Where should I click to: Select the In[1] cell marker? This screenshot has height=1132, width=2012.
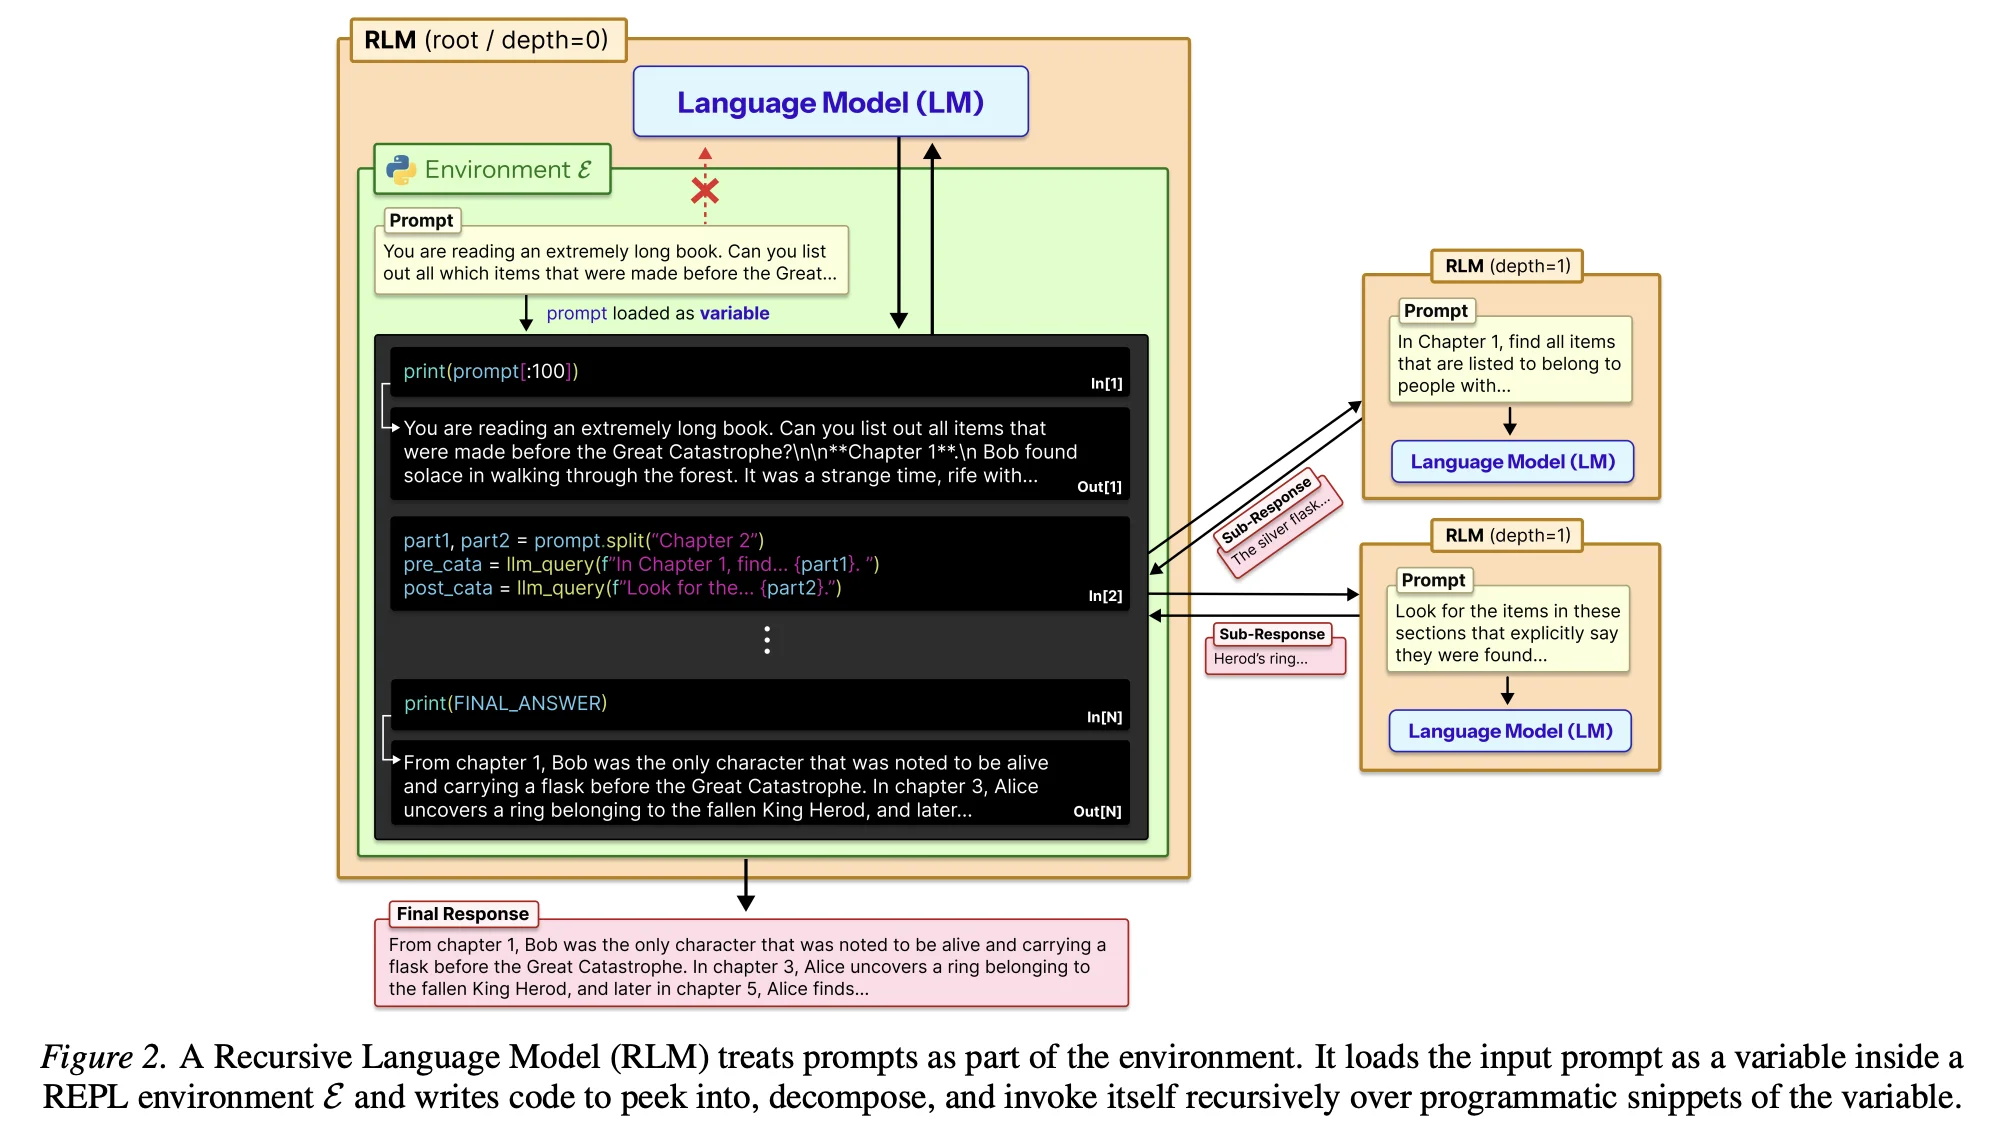[x=1104, y=382]
